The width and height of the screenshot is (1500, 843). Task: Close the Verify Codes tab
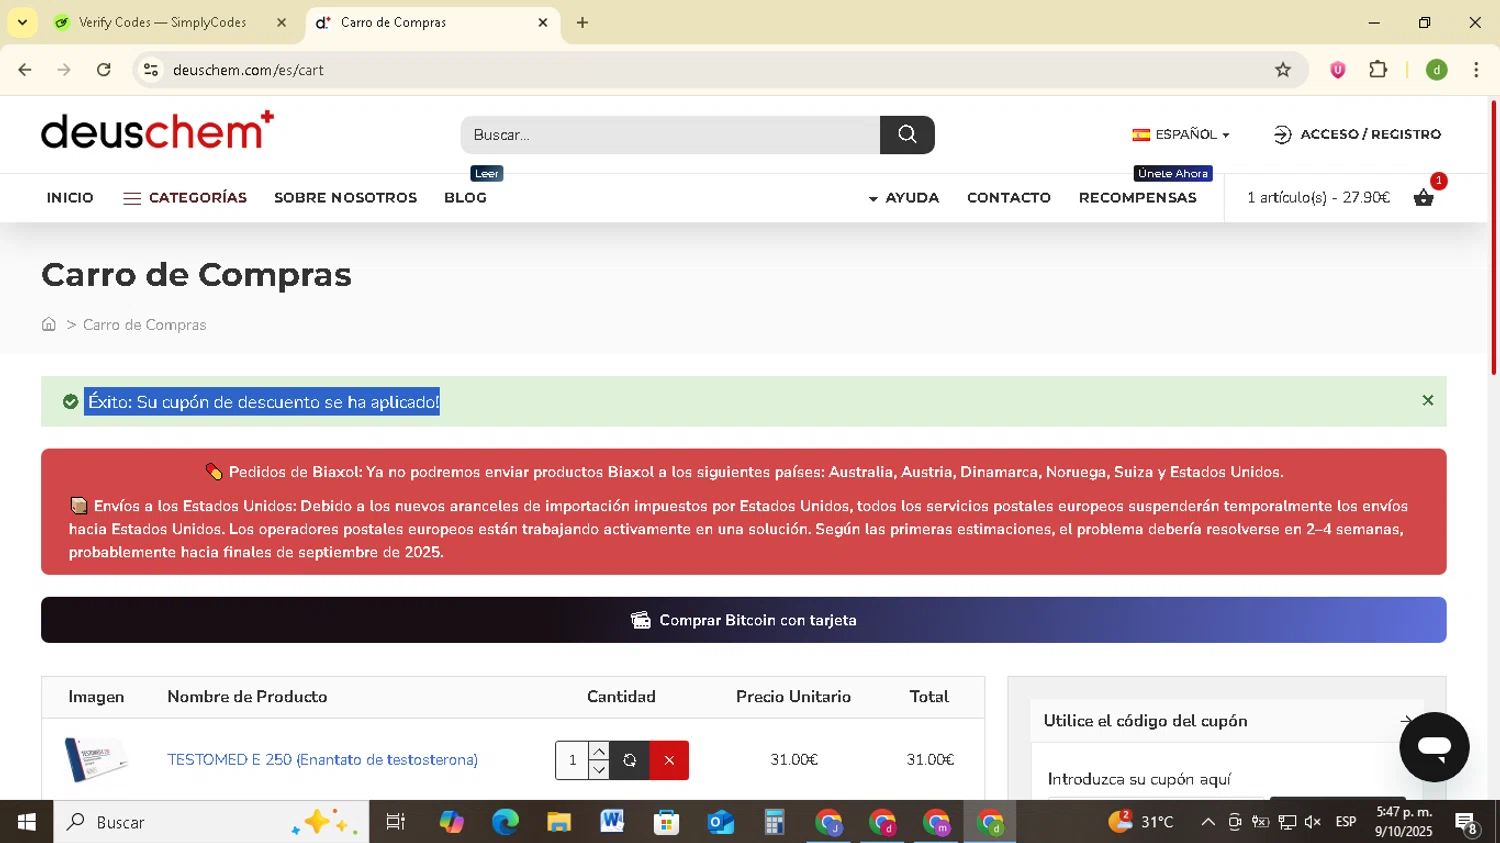[x=281, y=22]
